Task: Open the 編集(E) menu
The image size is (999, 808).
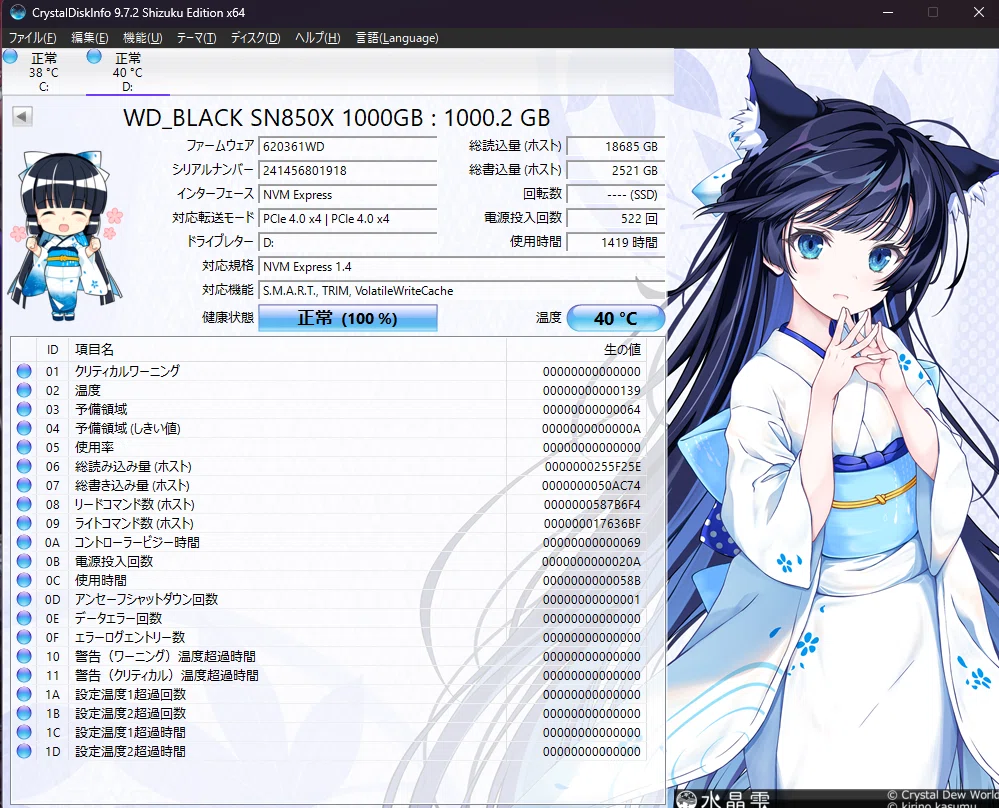Action: point(89,38)
